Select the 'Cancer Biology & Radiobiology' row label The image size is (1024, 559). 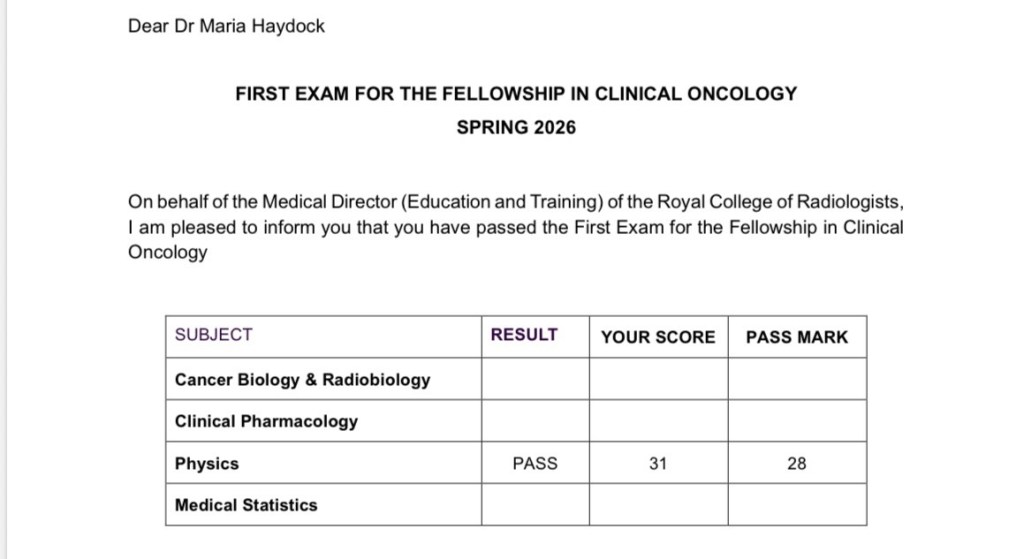pyautogui.click(x=302, y=380)
